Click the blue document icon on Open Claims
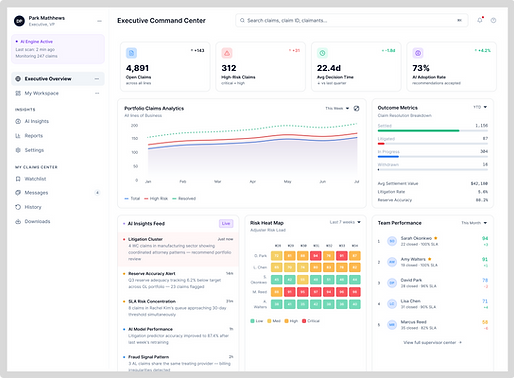The height and width of the screenshot is (378, 514). click(x=131, y=53)
